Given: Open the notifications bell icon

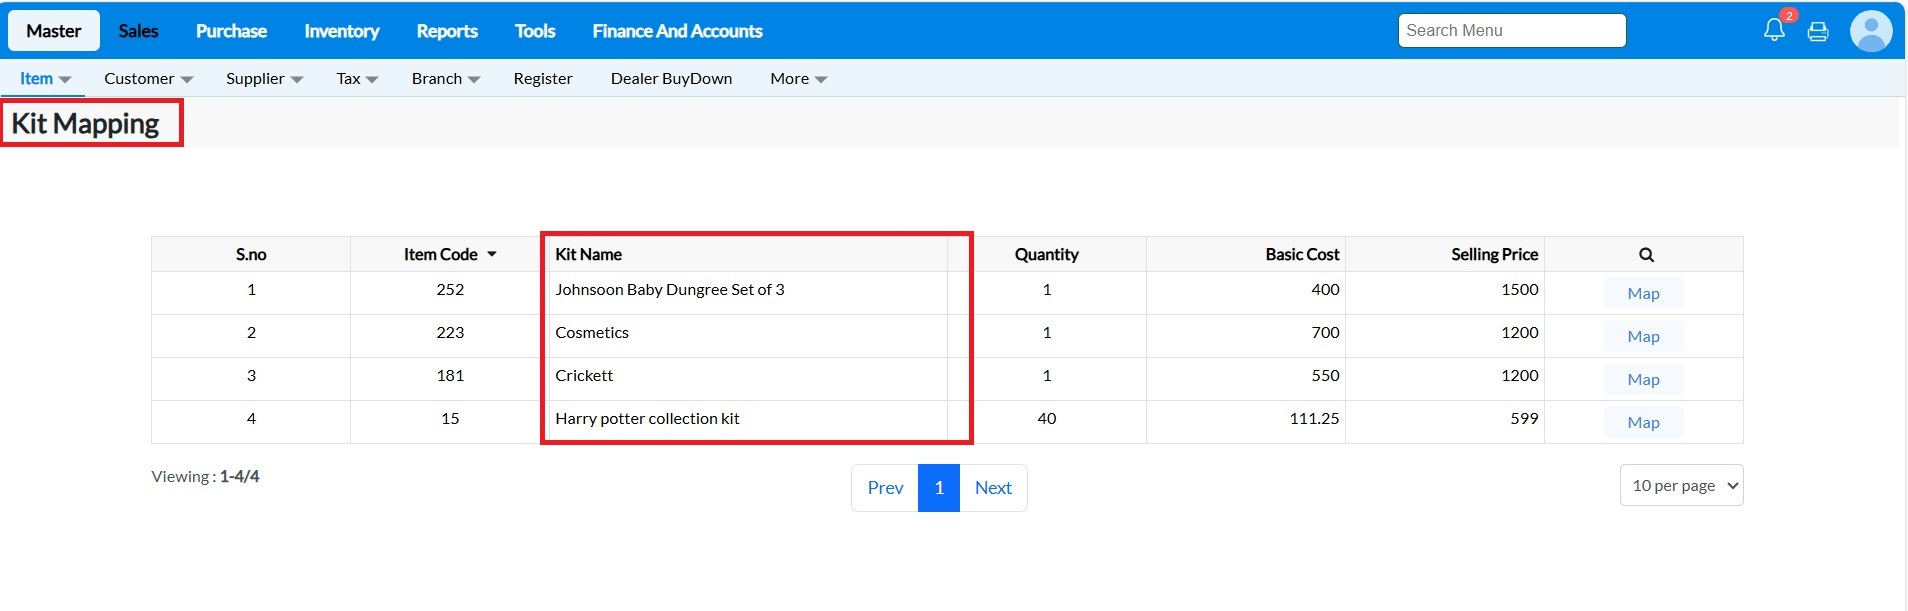Looking at the screenshot, I should (x=1773, y=30).
